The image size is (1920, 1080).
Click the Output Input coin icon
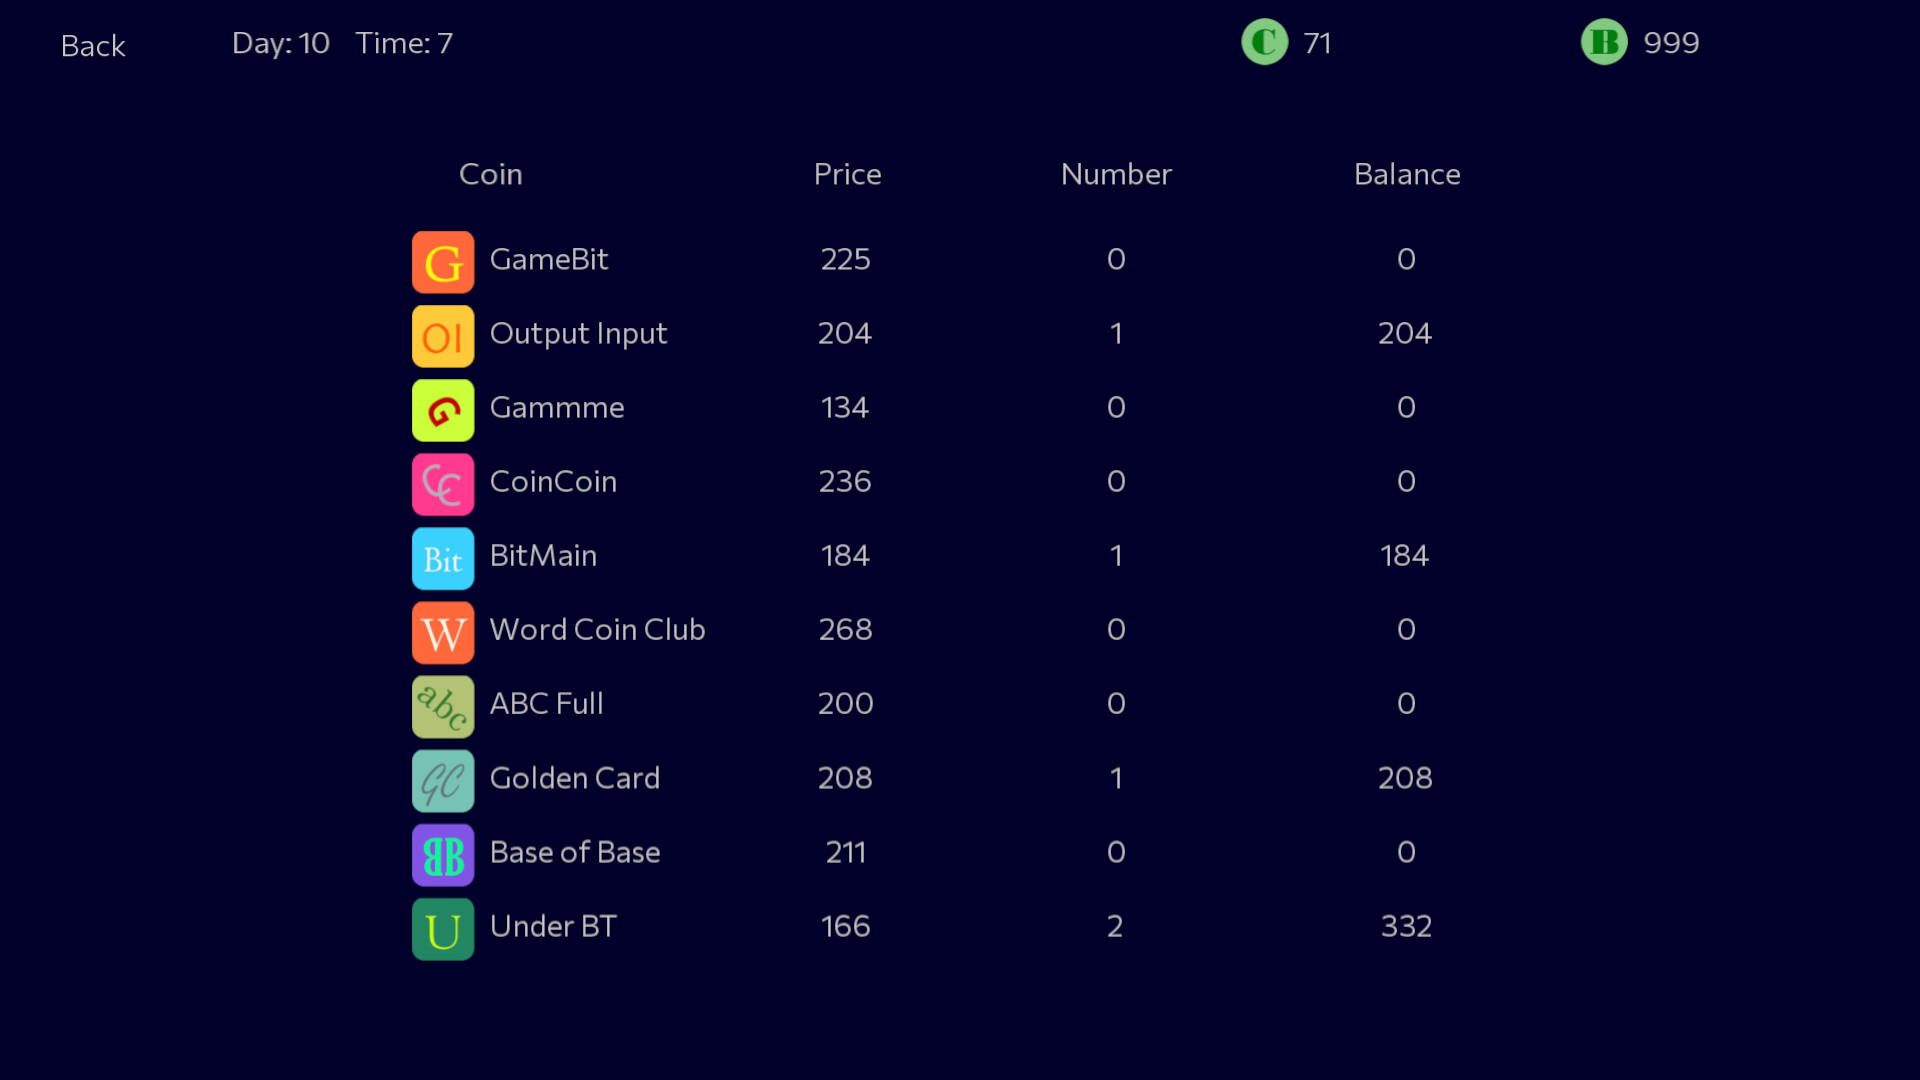[x=442, y=335]
